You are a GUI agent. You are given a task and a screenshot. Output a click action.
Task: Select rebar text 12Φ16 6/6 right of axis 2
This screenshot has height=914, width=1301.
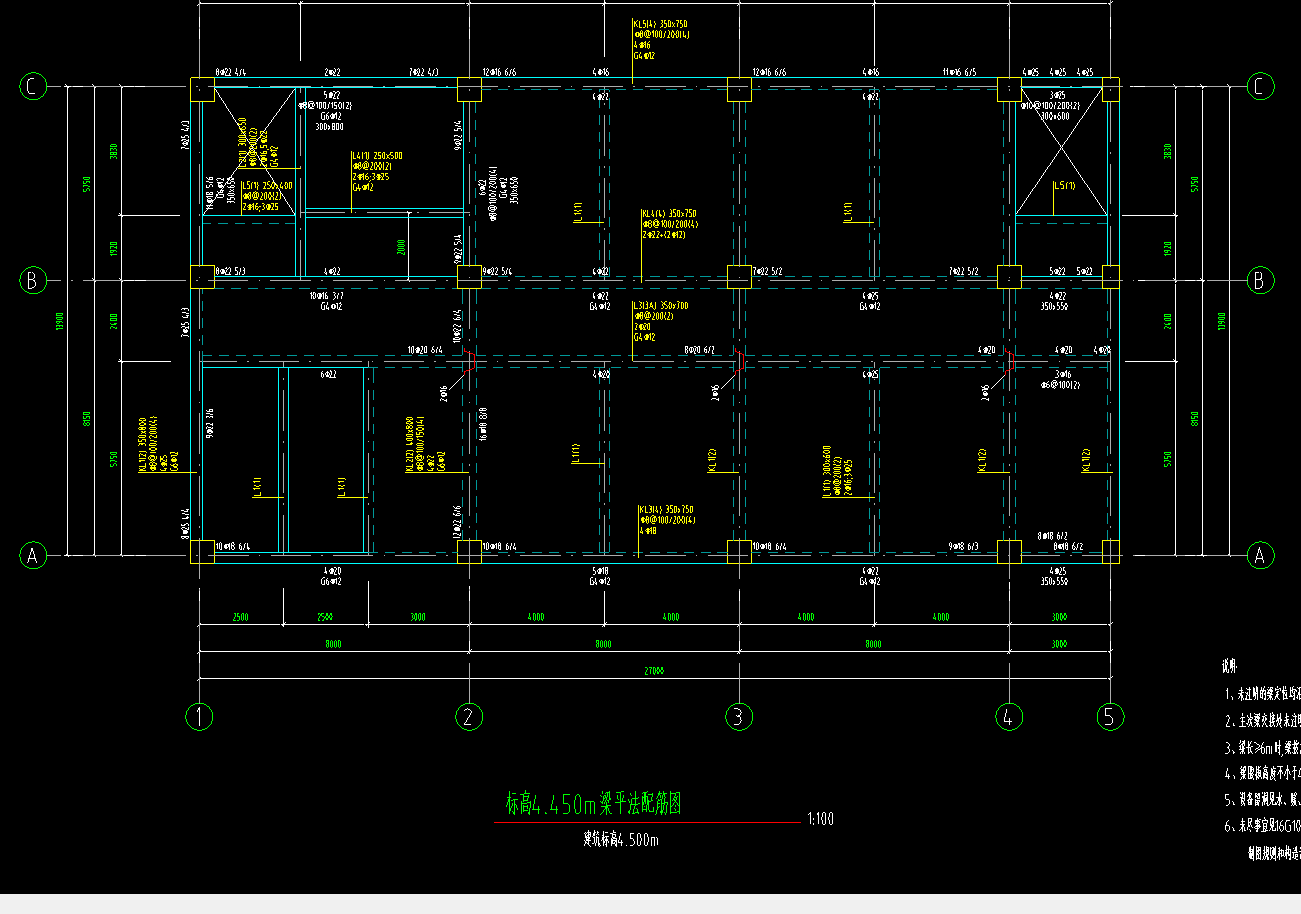click(x=500, y=72)
